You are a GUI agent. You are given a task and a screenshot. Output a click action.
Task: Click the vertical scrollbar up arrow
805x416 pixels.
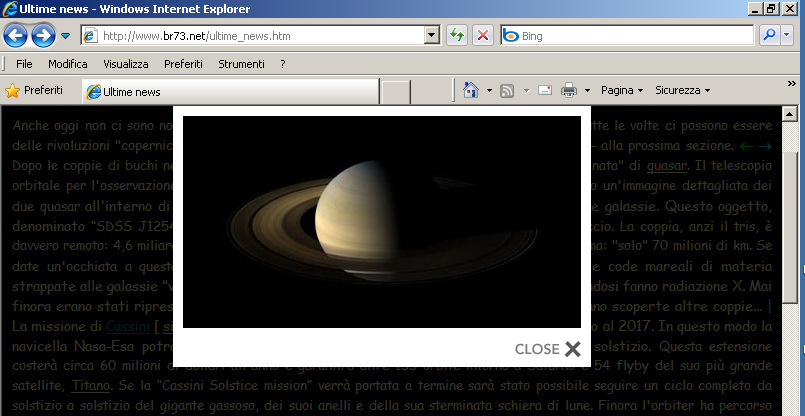point(789,114)
